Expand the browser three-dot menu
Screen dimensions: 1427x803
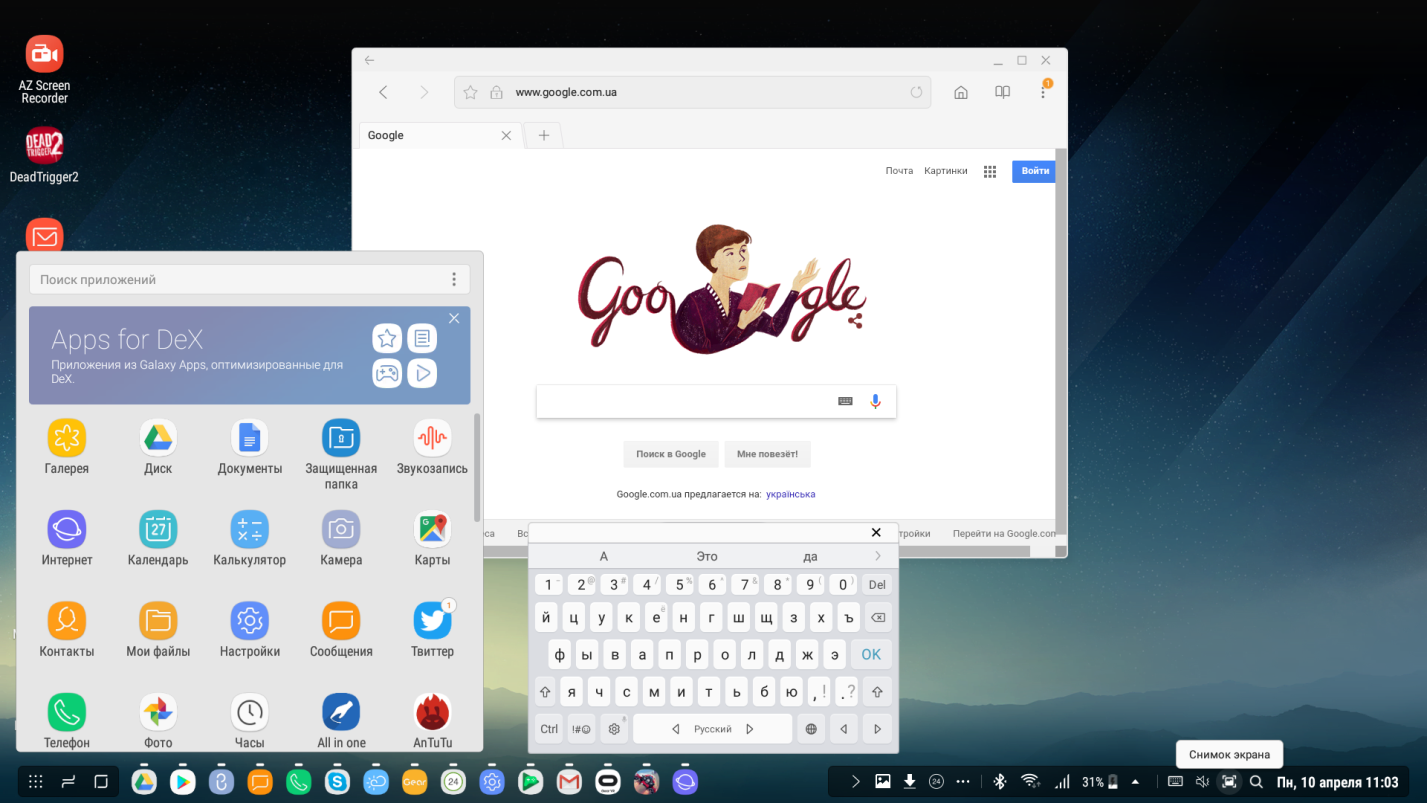[x=1043, y=92]
